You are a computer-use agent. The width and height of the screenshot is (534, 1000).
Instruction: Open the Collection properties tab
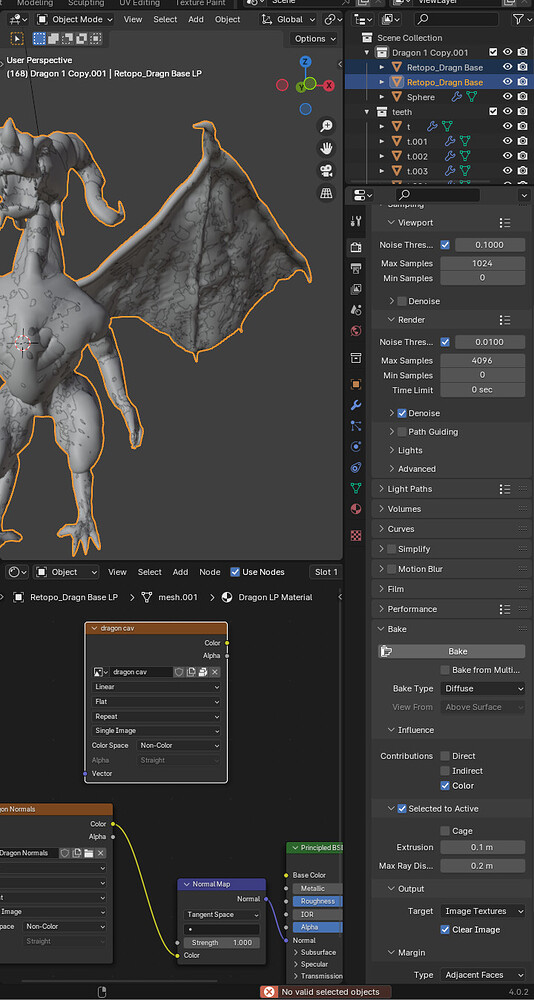coord(356,358)
